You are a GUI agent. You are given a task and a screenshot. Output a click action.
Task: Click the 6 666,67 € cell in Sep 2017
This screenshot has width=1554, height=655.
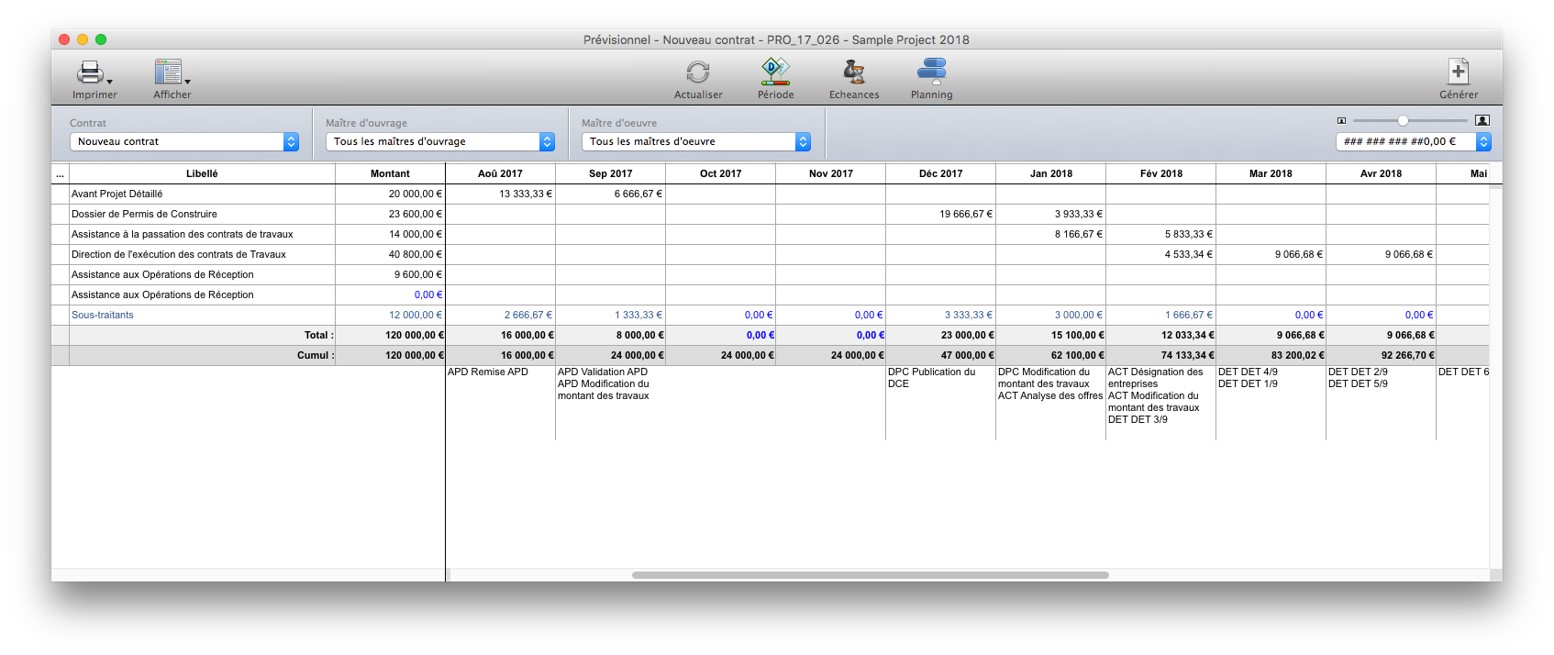pos(610,194)
